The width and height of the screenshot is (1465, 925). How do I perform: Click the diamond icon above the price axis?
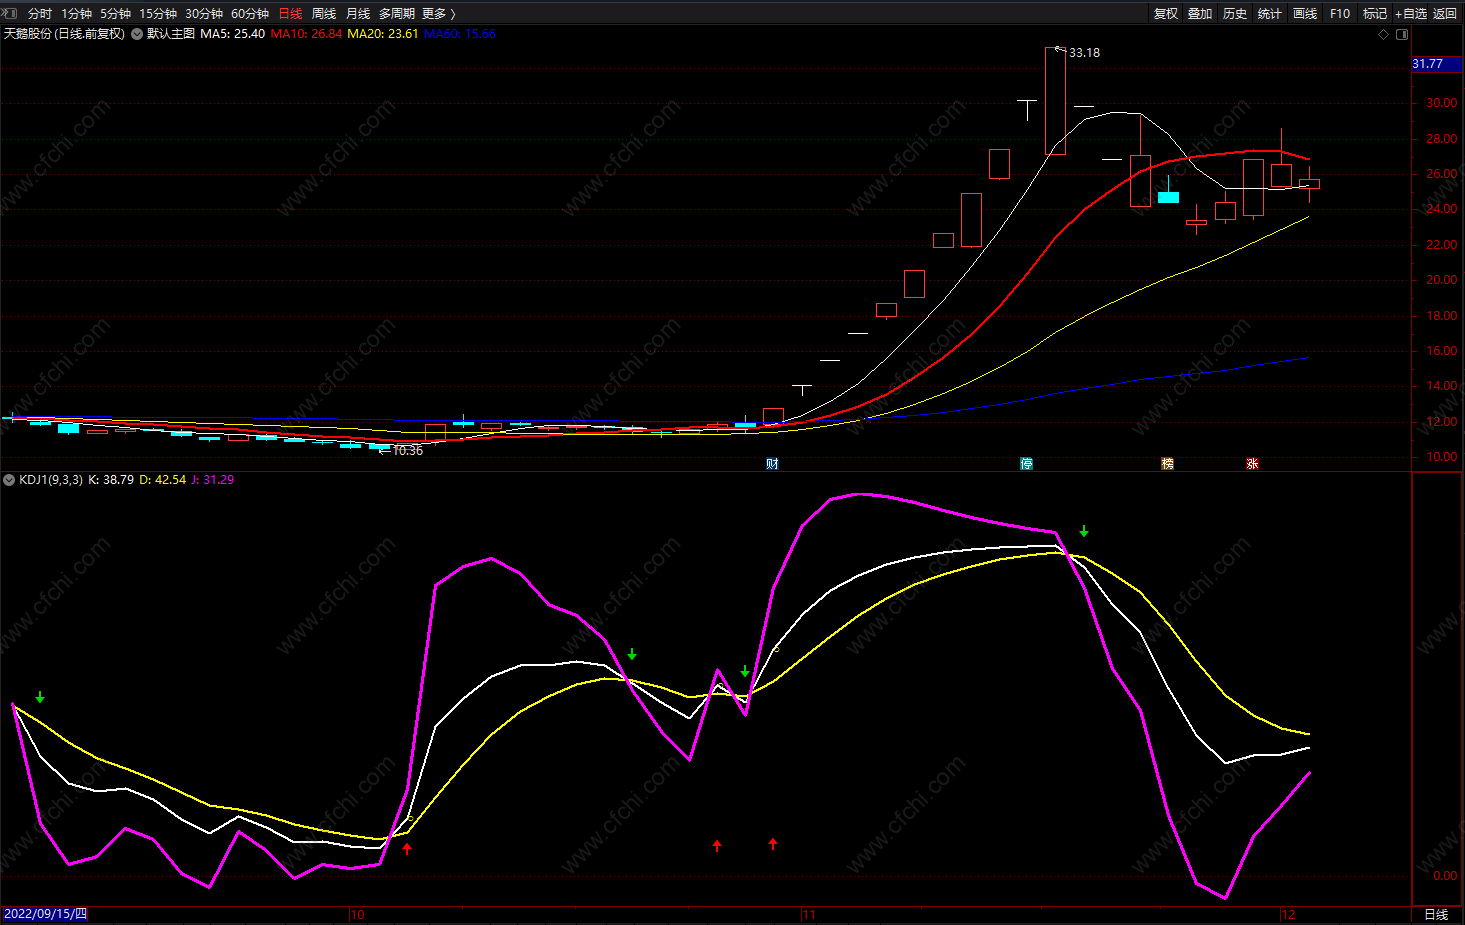1384,34
